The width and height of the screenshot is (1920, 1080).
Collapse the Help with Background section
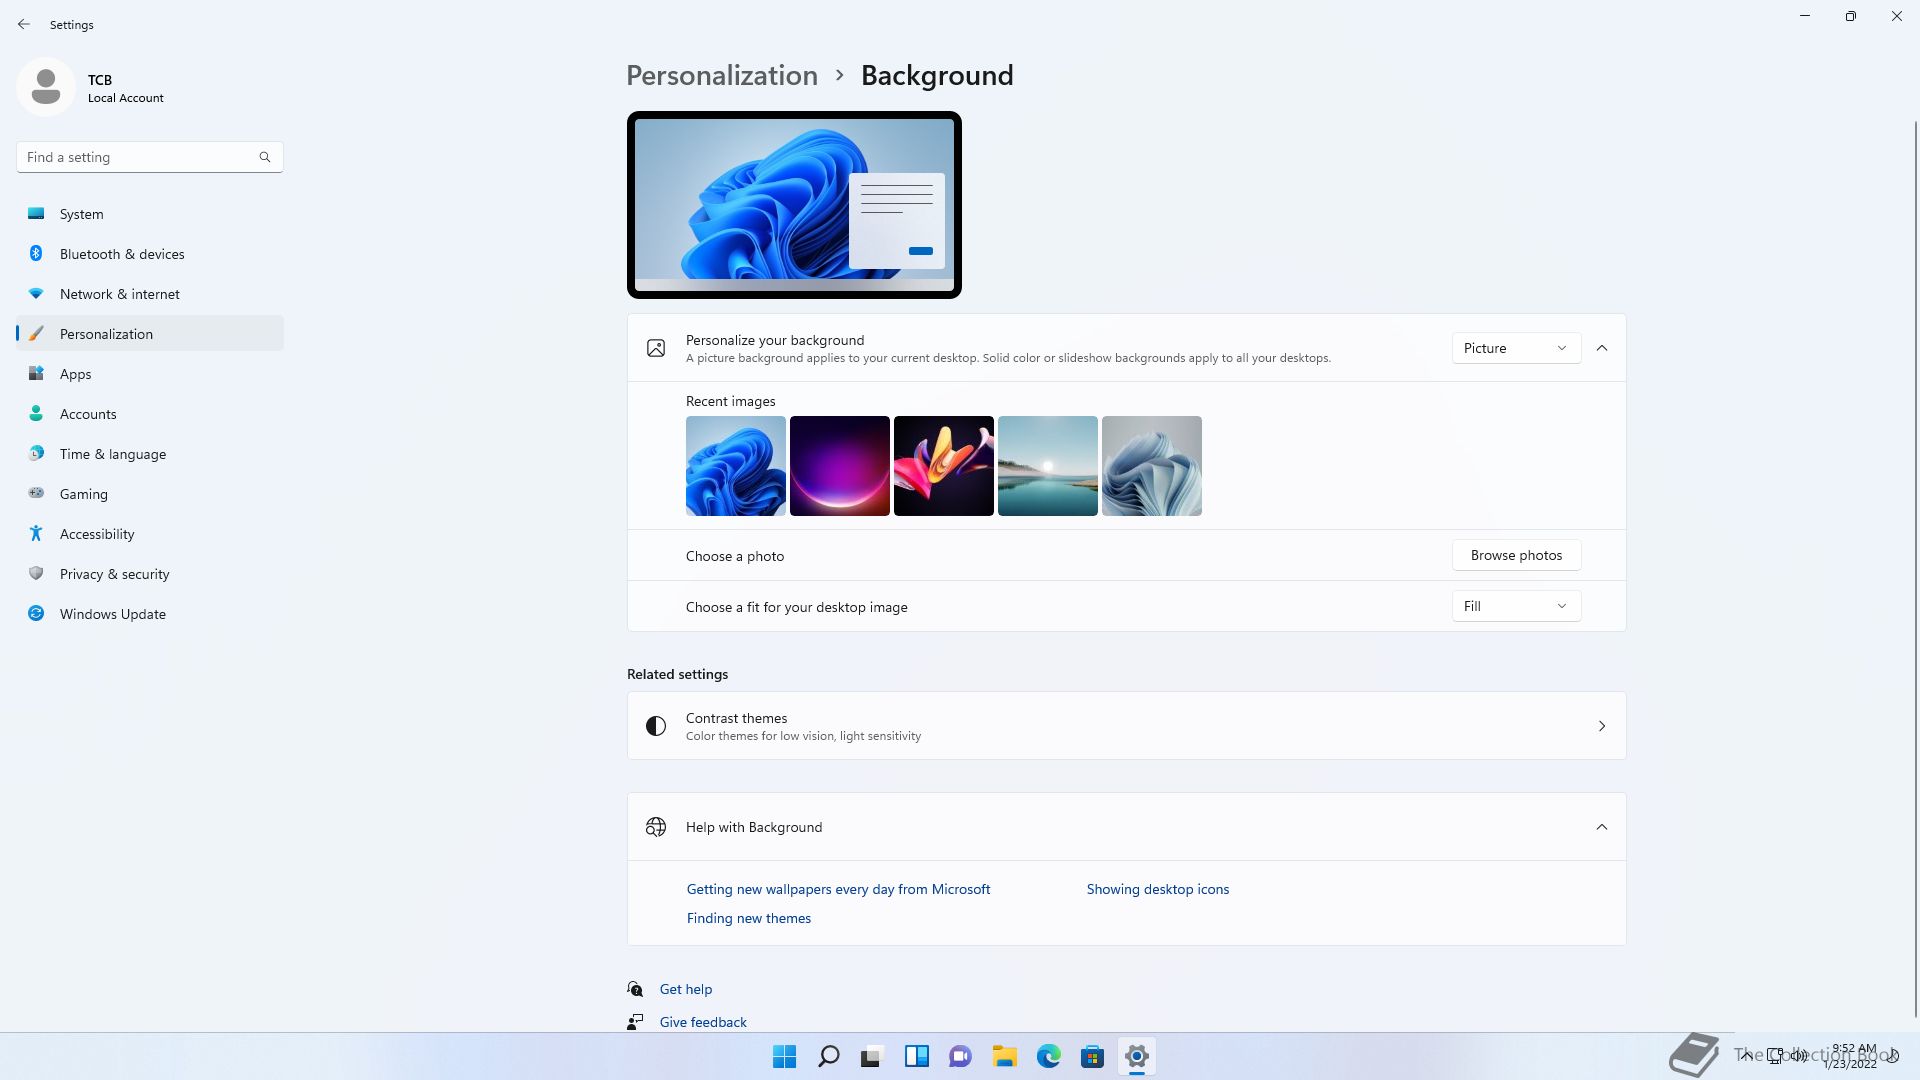click(x=1602, y=827)
